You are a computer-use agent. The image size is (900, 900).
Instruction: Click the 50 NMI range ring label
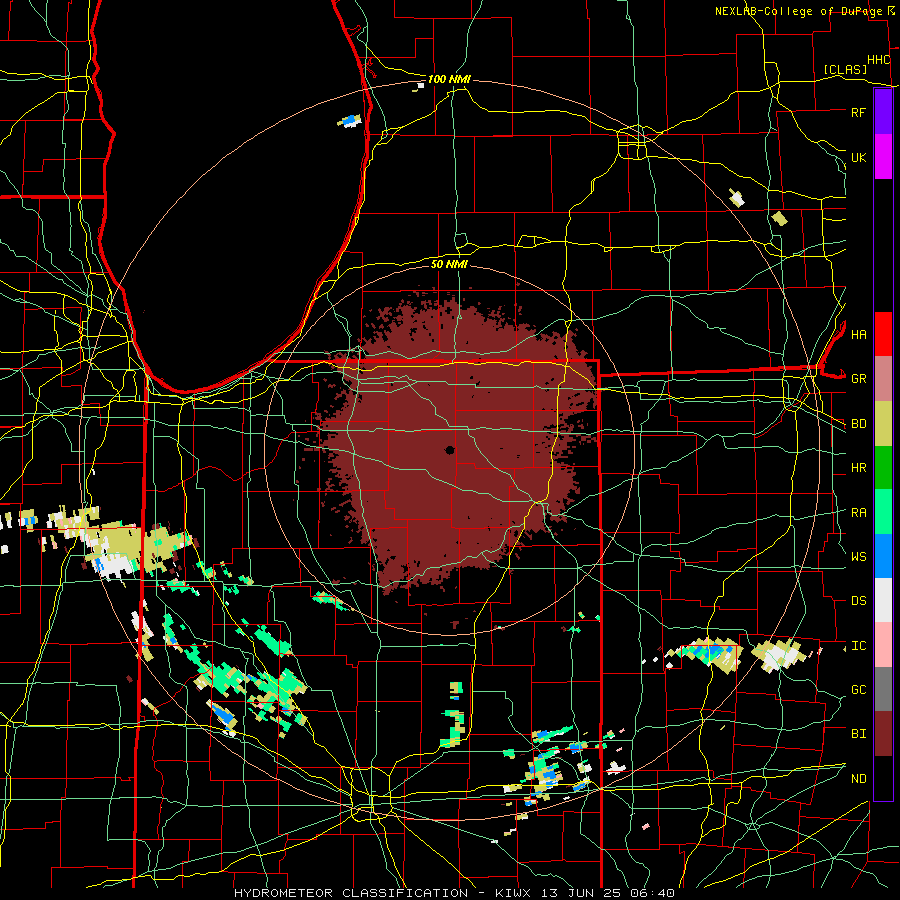449,264
